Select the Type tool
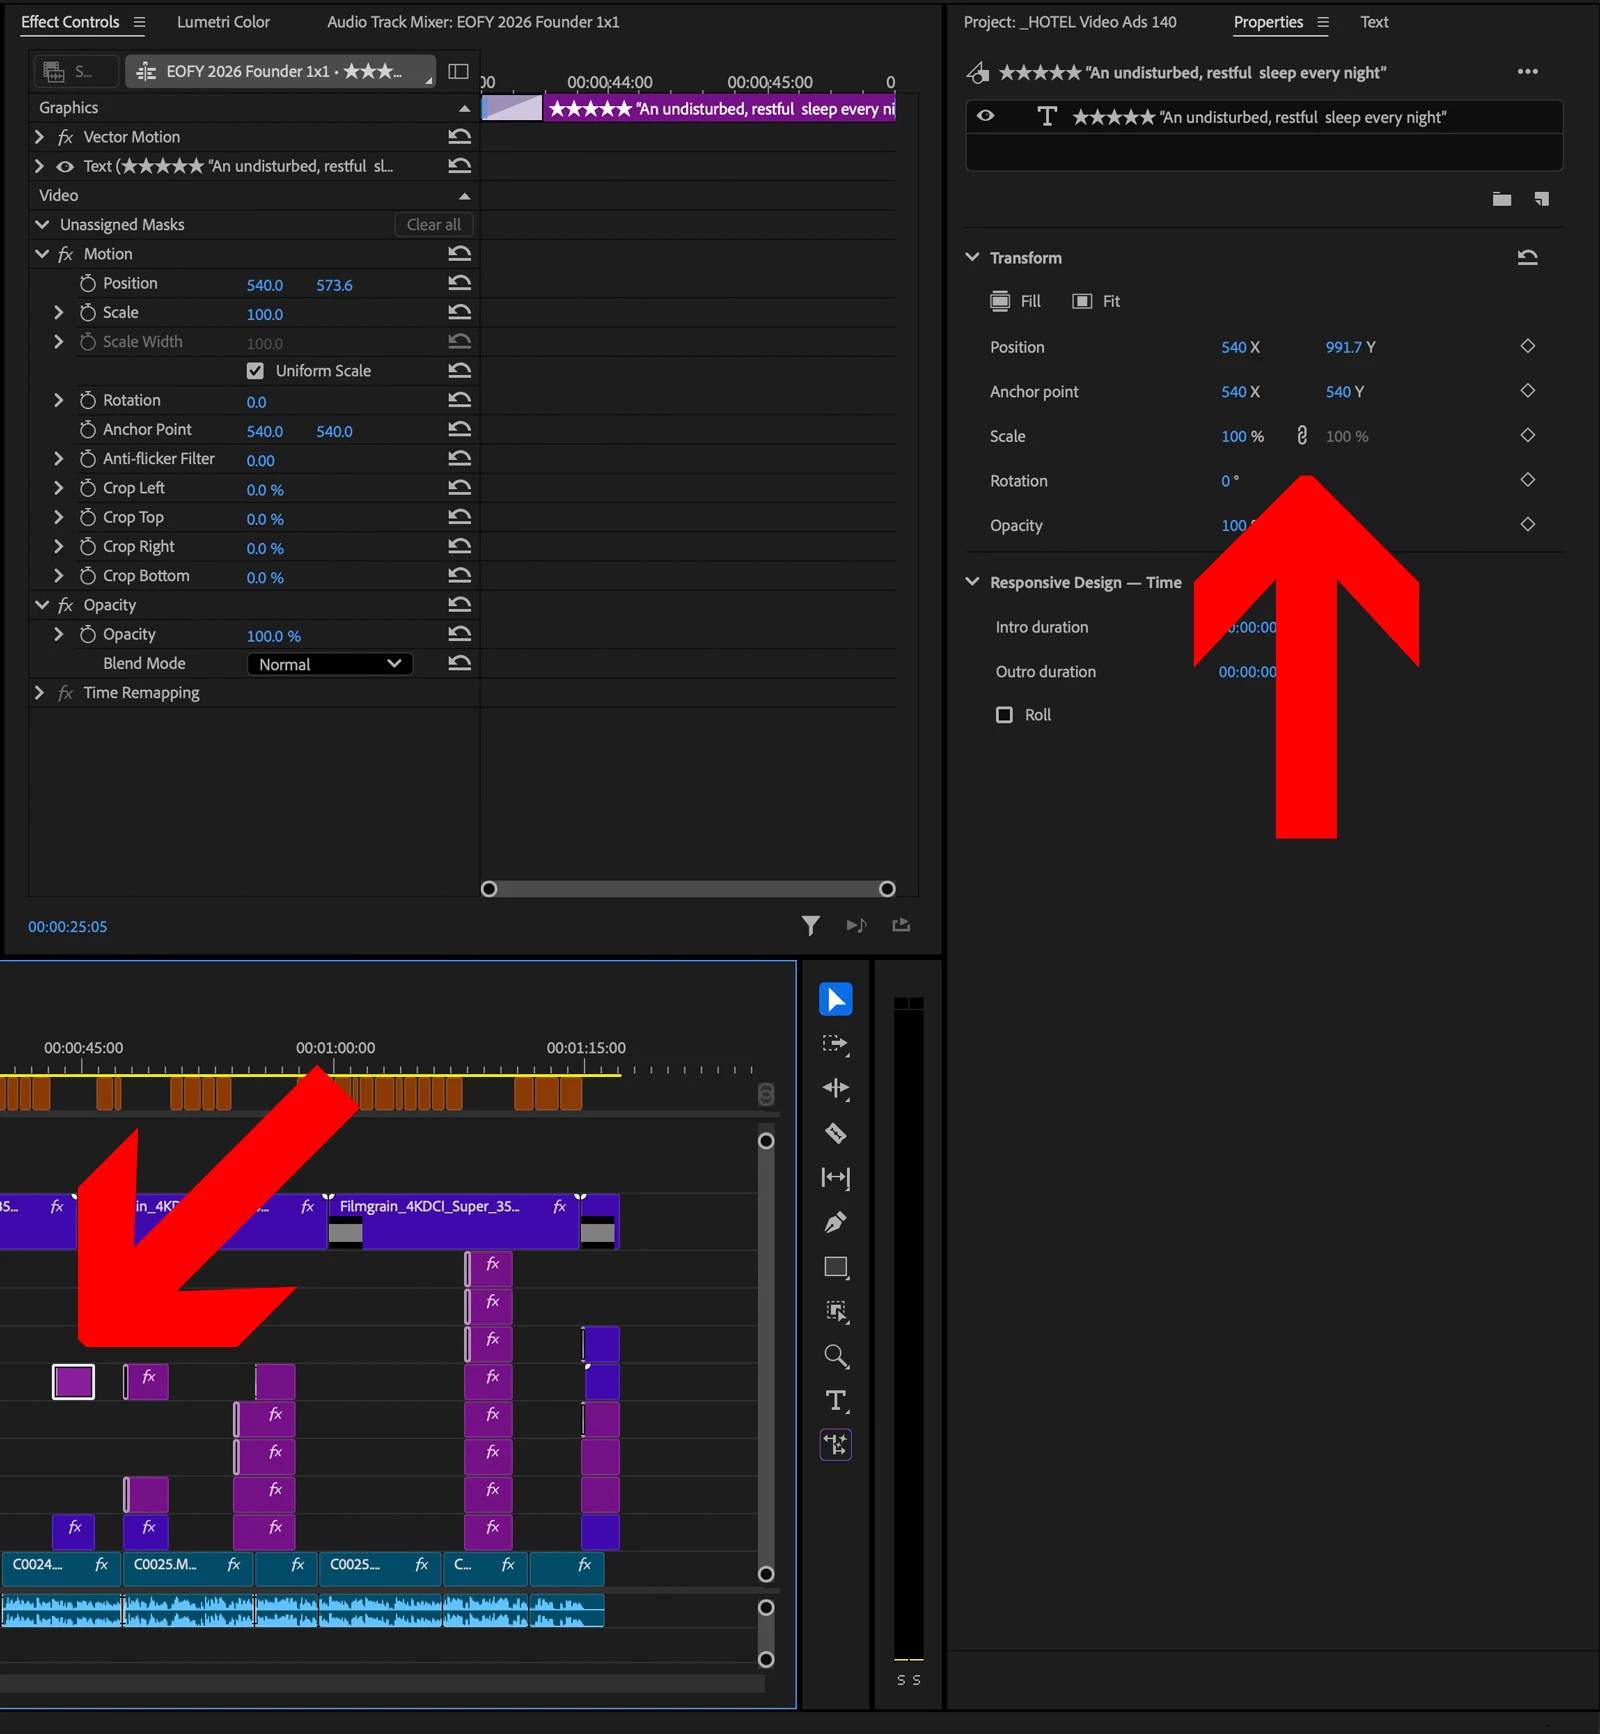1600x1734 pixels. pos(835,1400)
